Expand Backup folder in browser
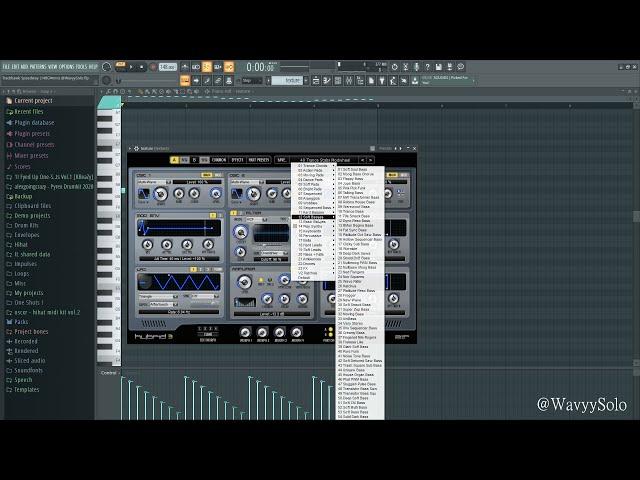This screenshot has width=640, height=480. 19,196
